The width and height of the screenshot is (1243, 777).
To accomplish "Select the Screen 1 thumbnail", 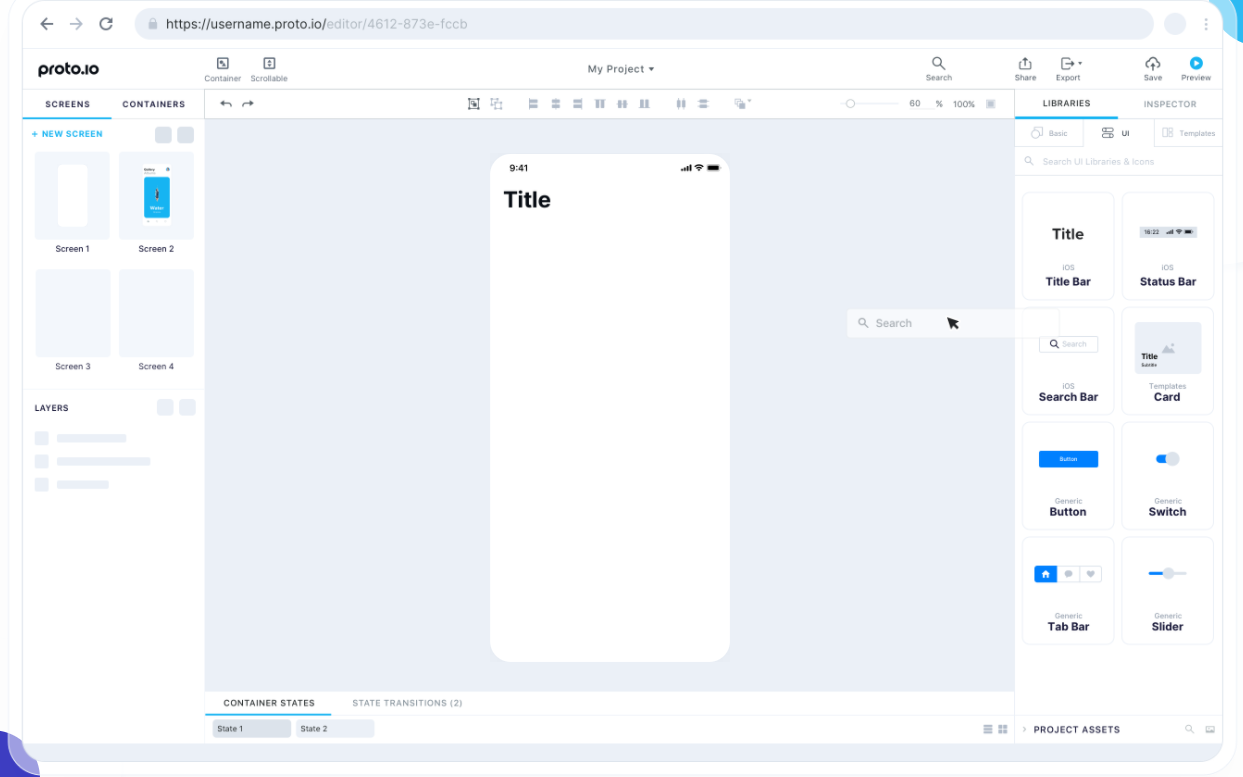I will point(72,196).
